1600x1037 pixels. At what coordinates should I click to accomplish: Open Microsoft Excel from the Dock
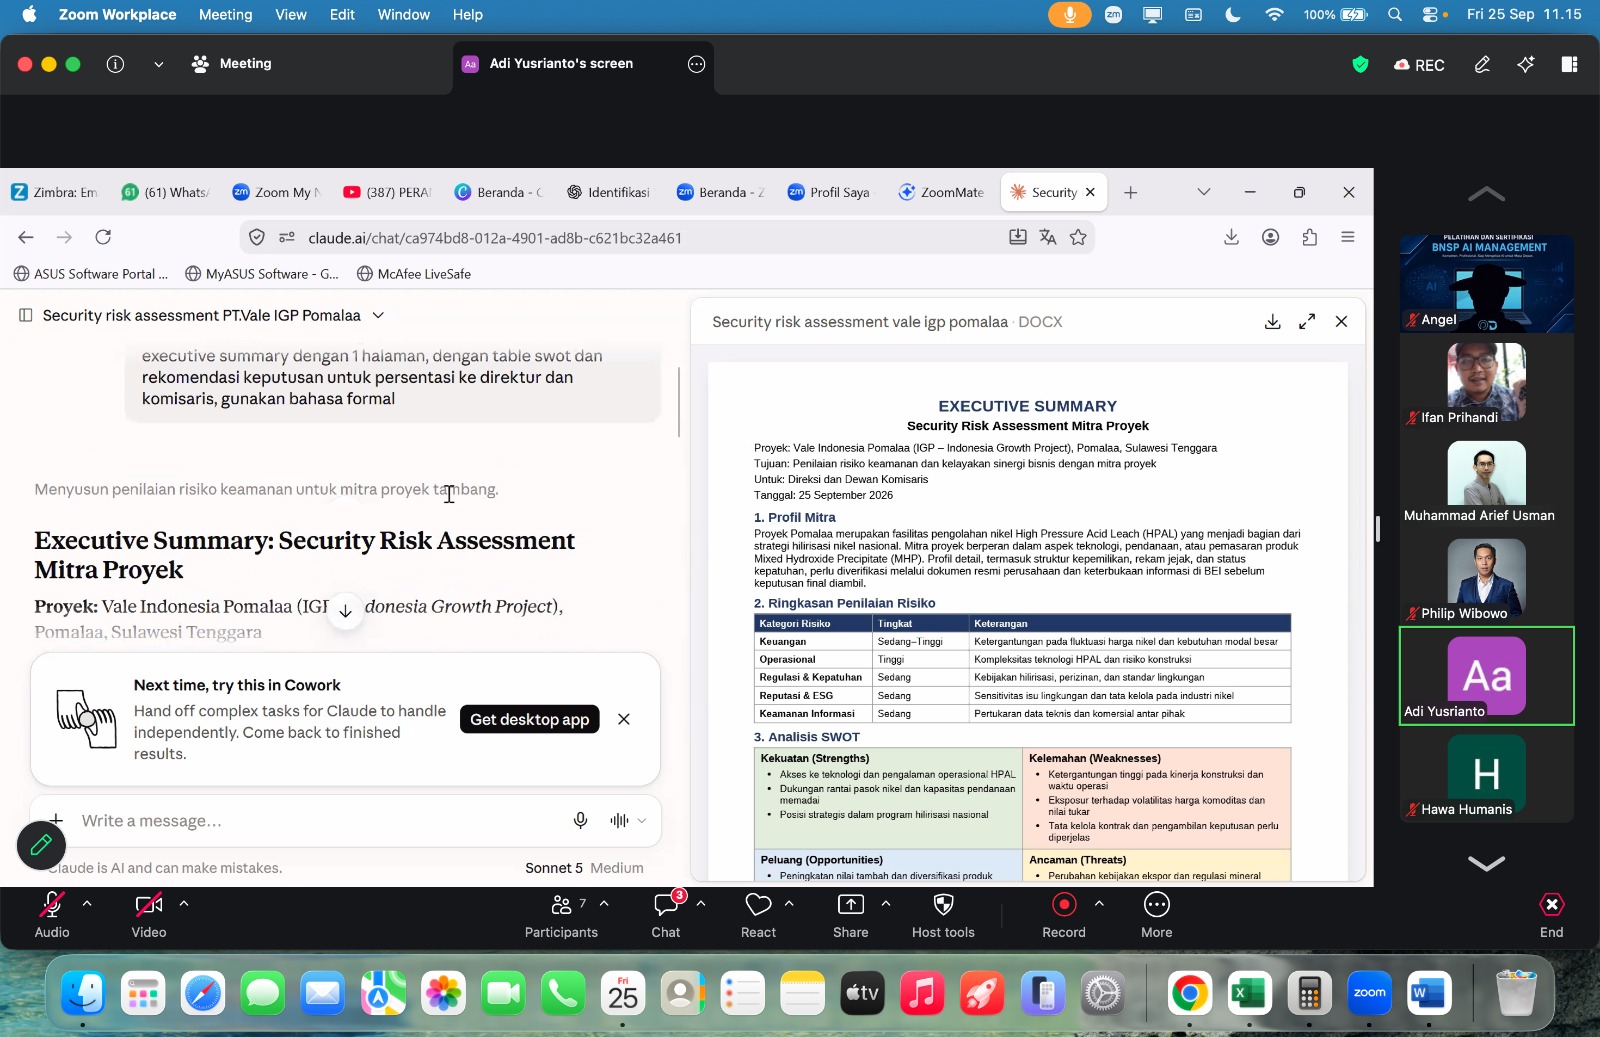click(x=1250, y=994)
